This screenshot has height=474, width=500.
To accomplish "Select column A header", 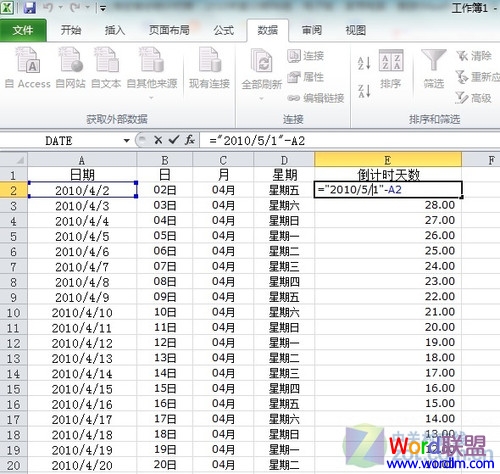I will click(82, 160).
